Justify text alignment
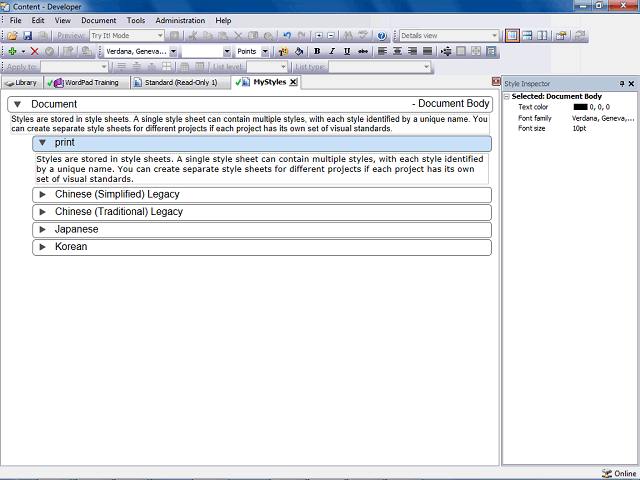The width and height of the screenshot is (640, 480). 427,51
